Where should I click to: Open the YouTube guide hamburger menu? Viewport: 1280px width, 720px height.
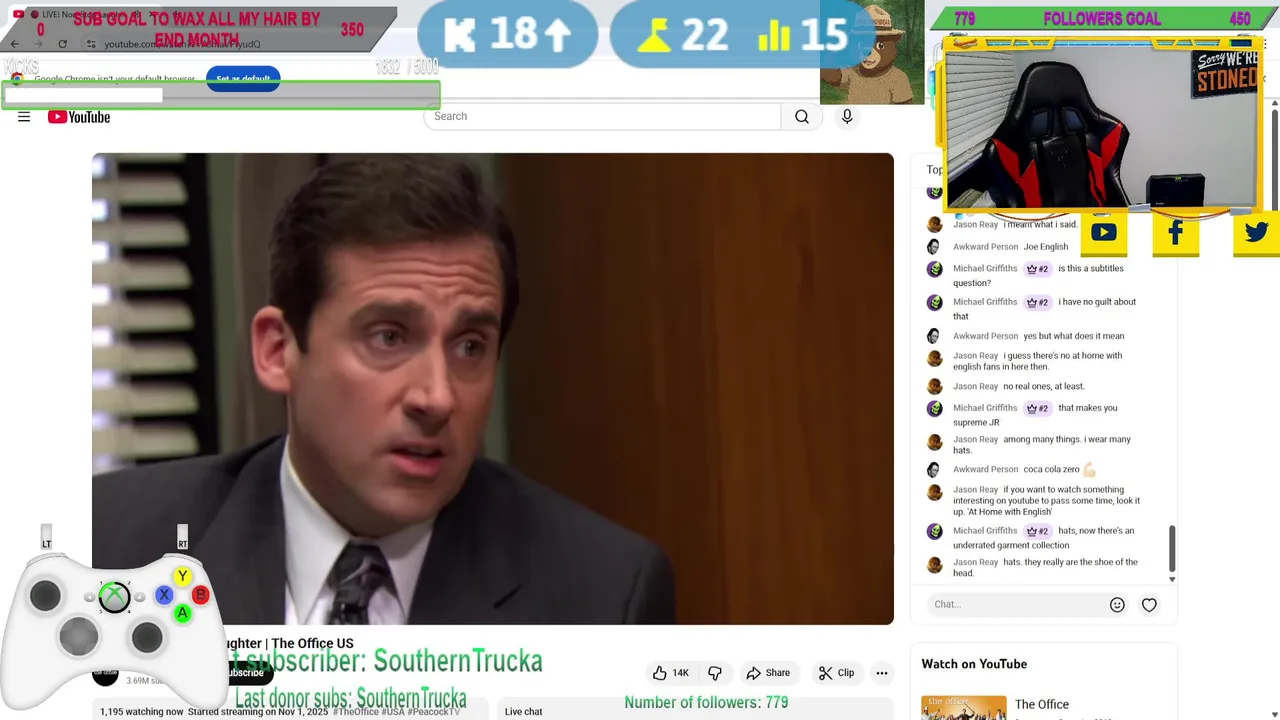point(24,117)
